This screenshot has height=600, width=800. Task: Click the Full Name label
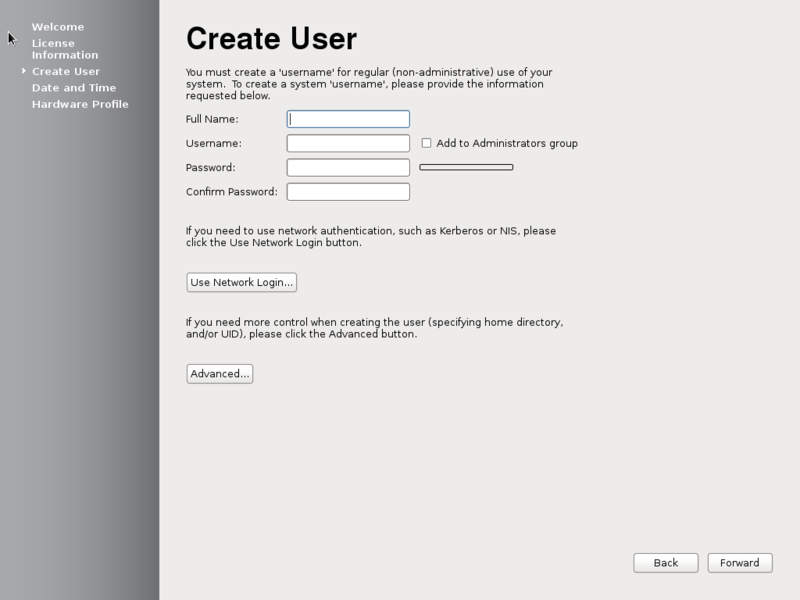212,119
